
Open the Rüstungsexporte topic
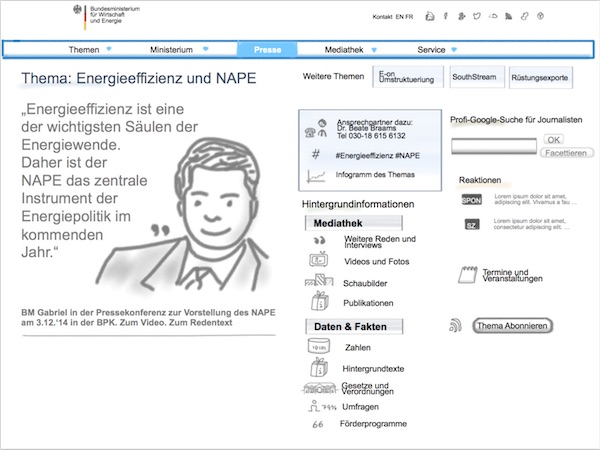(541, 78)
